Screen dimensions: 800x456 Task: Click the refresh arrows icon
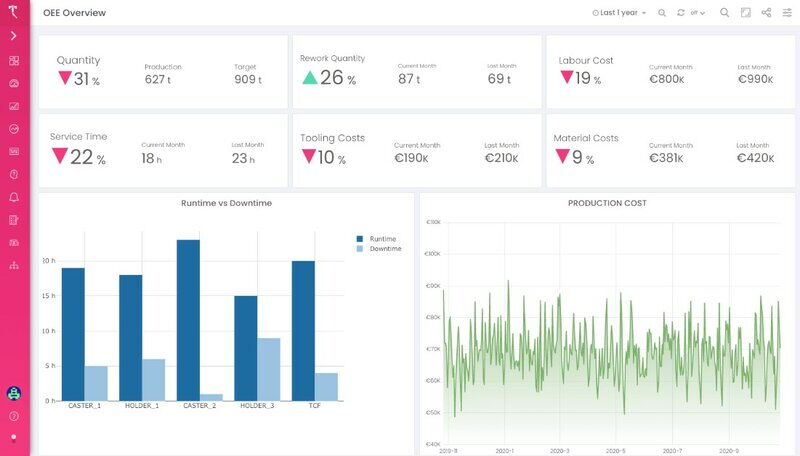click(x=681, y=13)
